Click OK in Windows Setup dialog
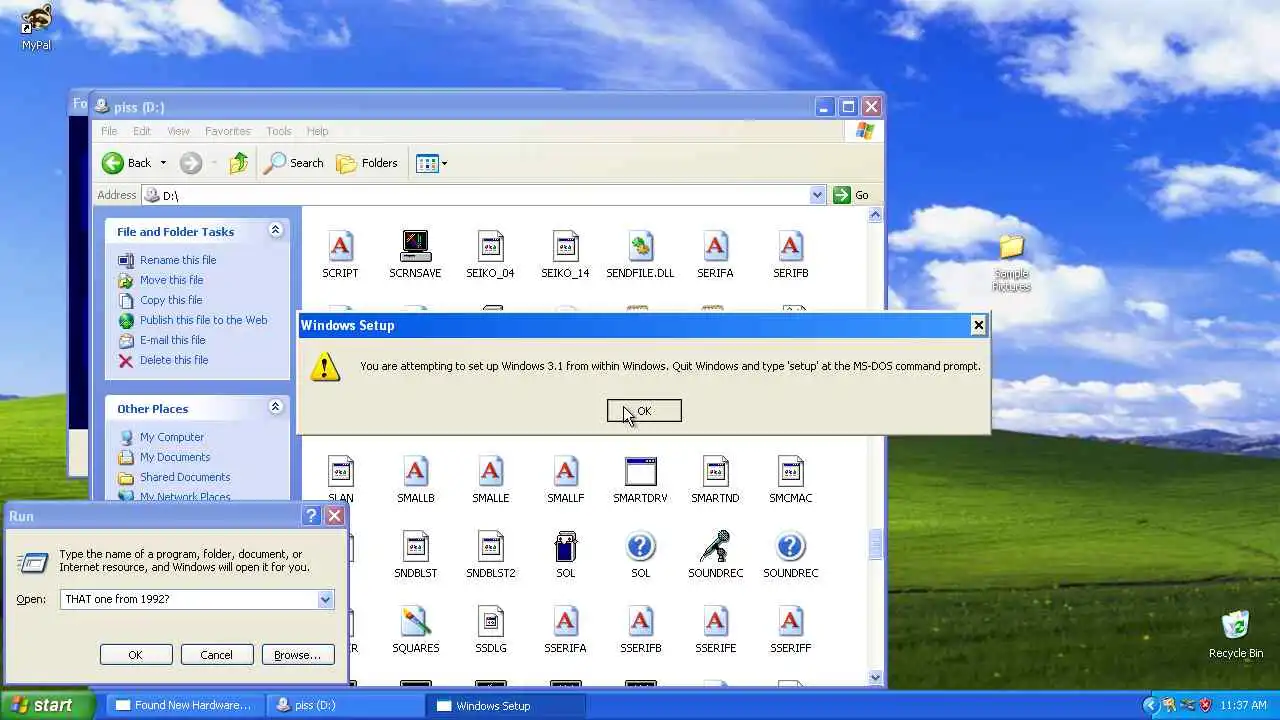 point(644,411)
